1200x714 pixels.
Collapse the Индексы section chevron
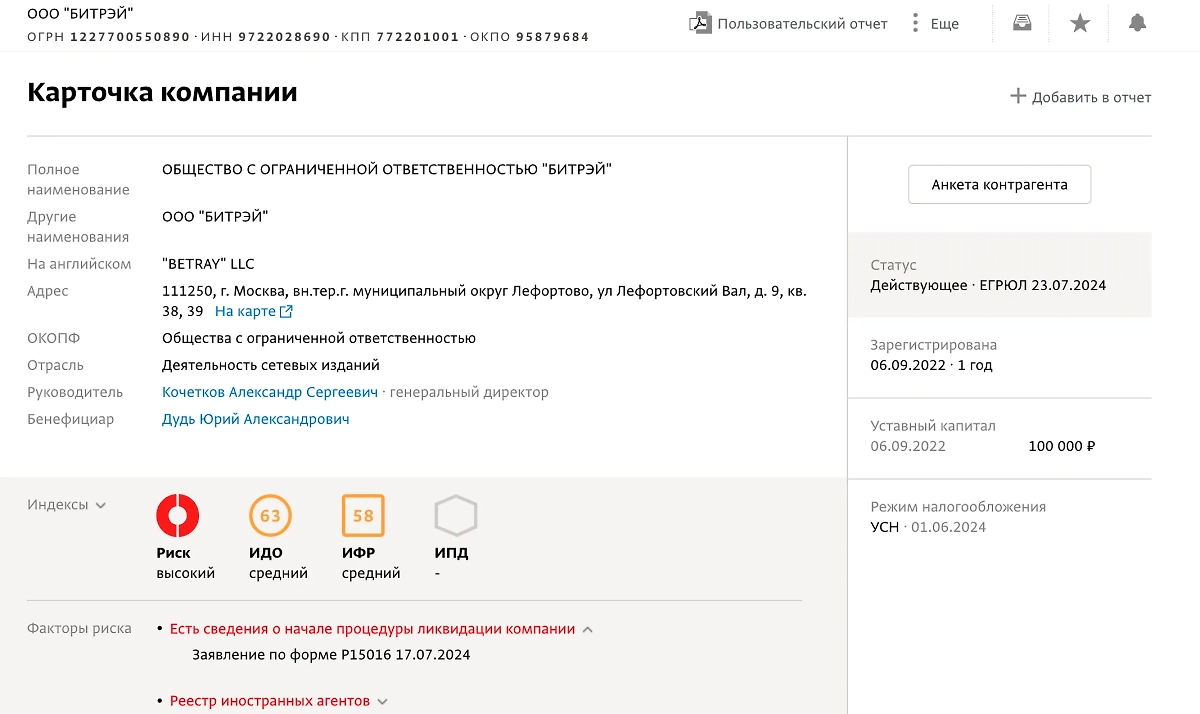click(x=100, y=505)
